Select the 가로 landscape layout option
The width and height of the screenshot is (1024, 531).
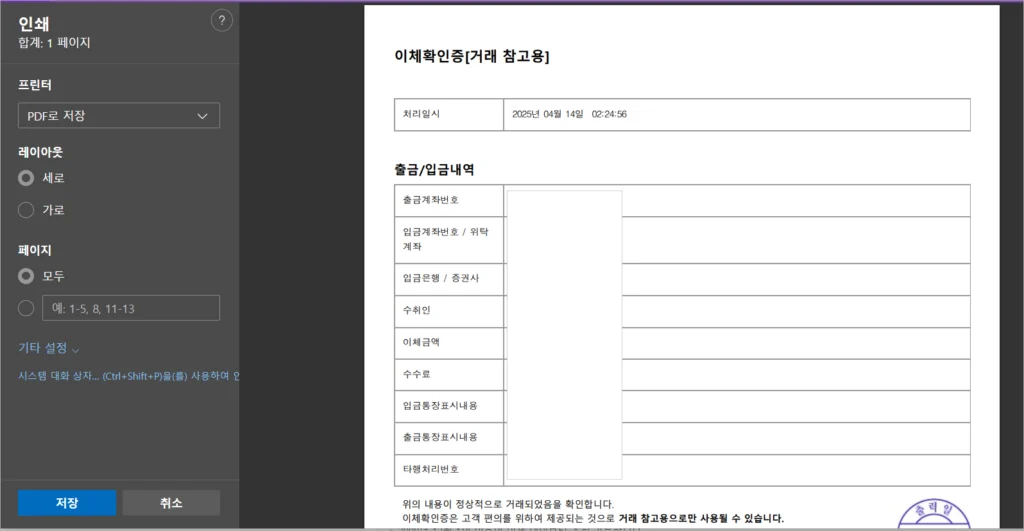(x=27, y=210)
